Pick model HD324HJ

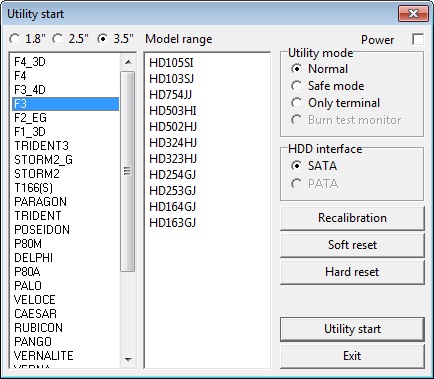pos(173,143)
